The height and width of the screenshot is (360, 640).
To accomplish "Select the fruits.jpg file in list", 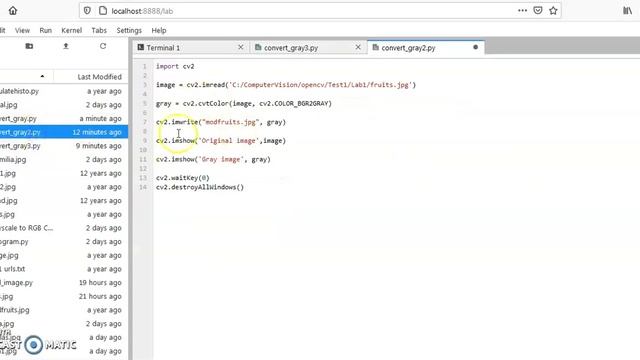I will (64, 310).
